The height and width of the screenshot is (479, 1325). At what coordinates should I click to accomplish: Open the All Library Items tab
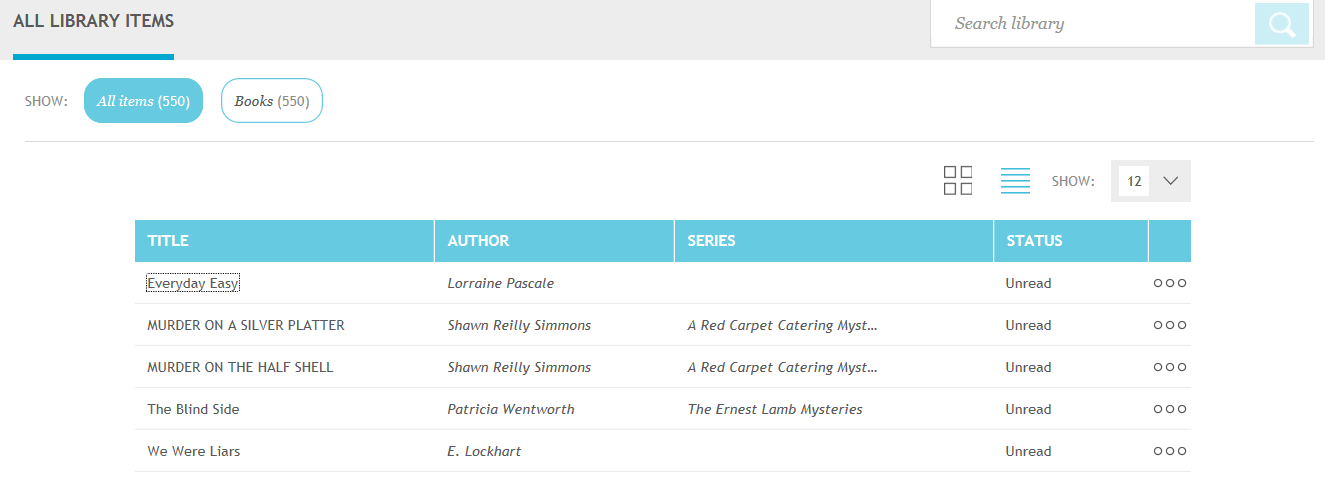93,21
